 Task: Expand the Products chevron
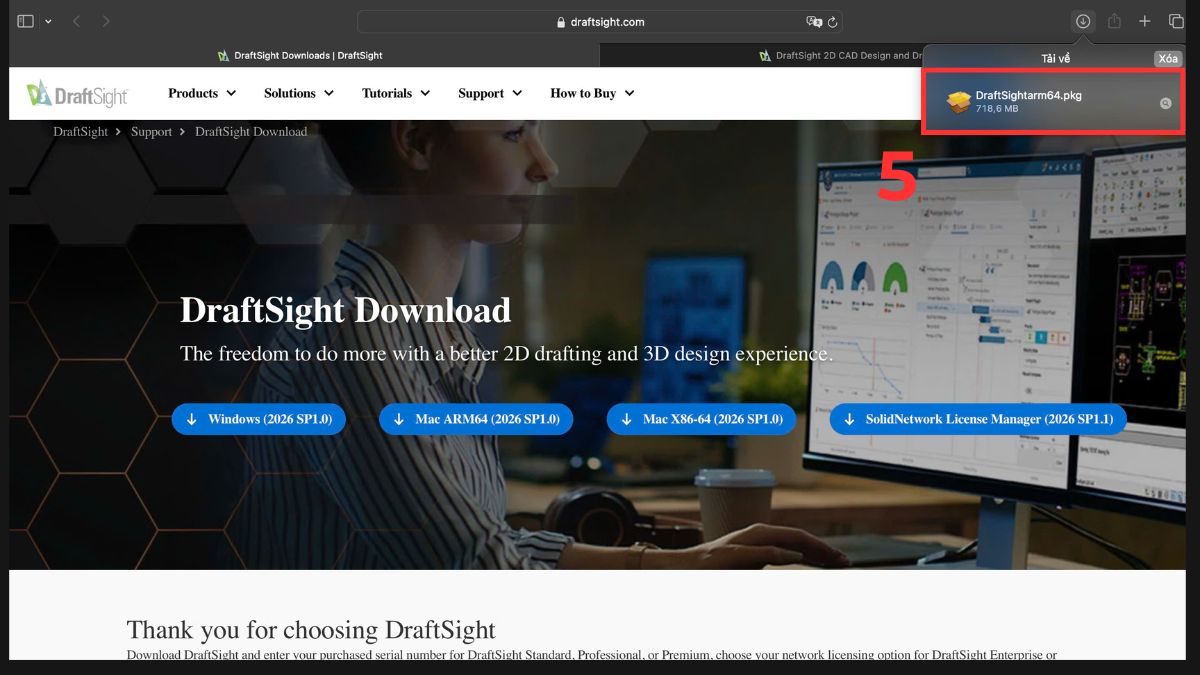click(x=231, y=93)
